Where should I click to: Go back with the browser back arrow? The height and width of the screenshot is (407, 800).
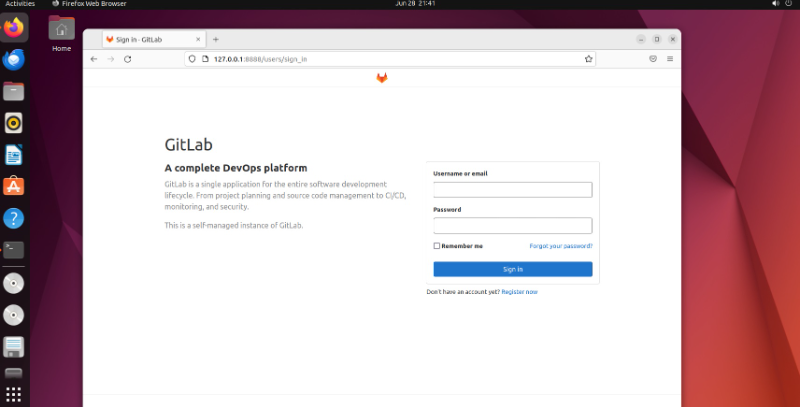tap(94, 59)
